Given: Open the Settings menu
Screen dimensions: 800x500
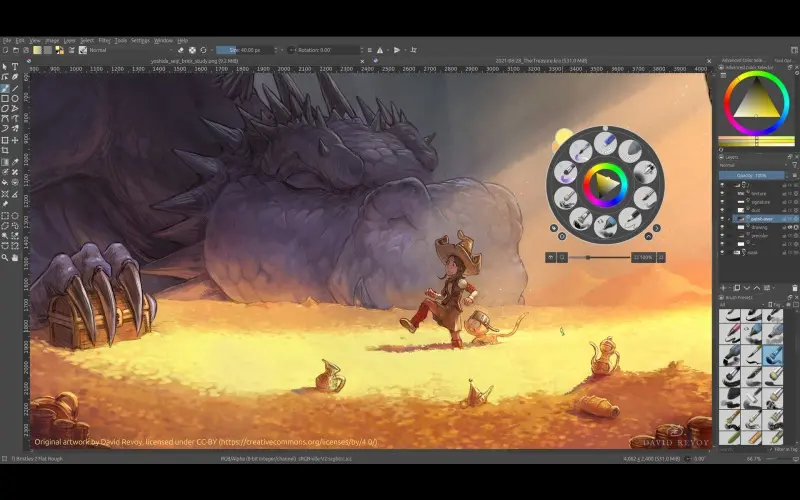Looking at the screenshot, I should point(141,40).
